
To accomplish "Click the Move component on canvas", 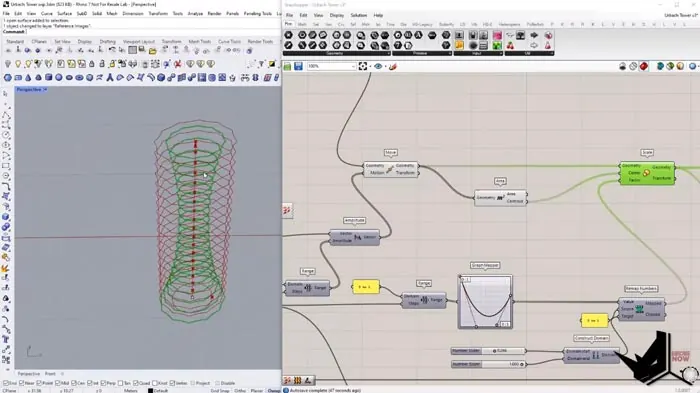I will [391, 169].
